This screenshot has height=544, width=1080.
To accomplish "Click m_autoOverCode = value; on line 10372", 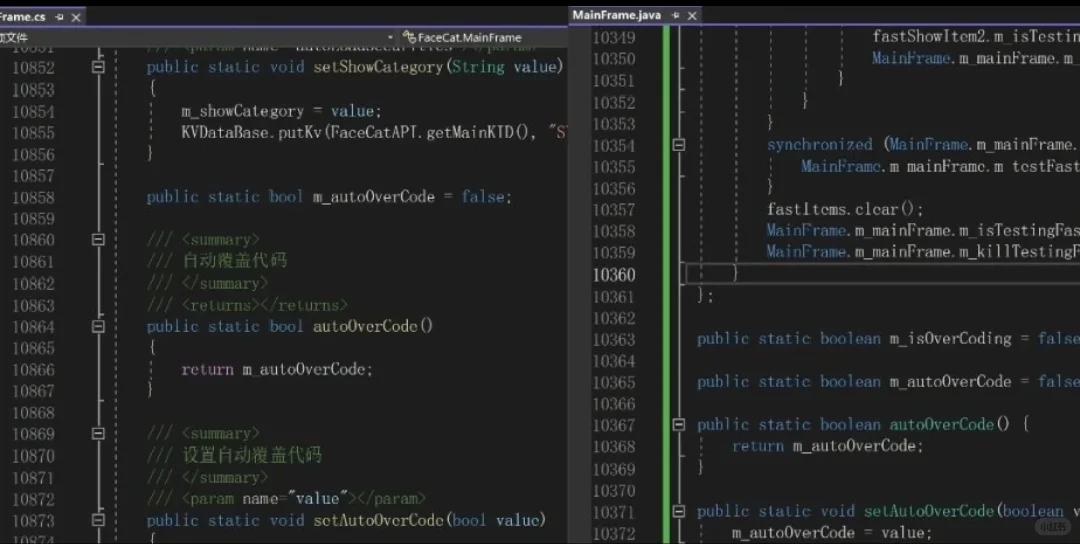I will click(832, 533).
